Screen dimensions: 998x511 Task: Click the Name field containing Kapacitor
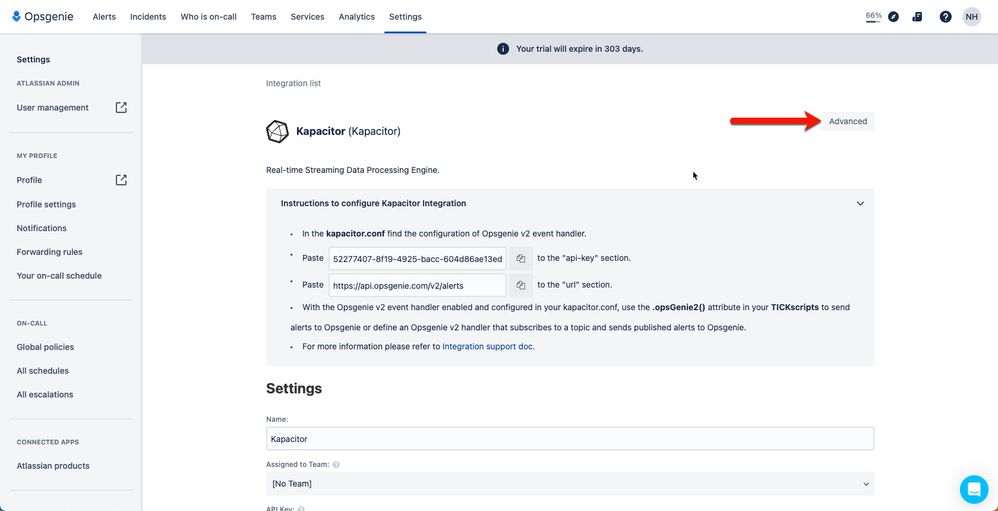point(570,438)
